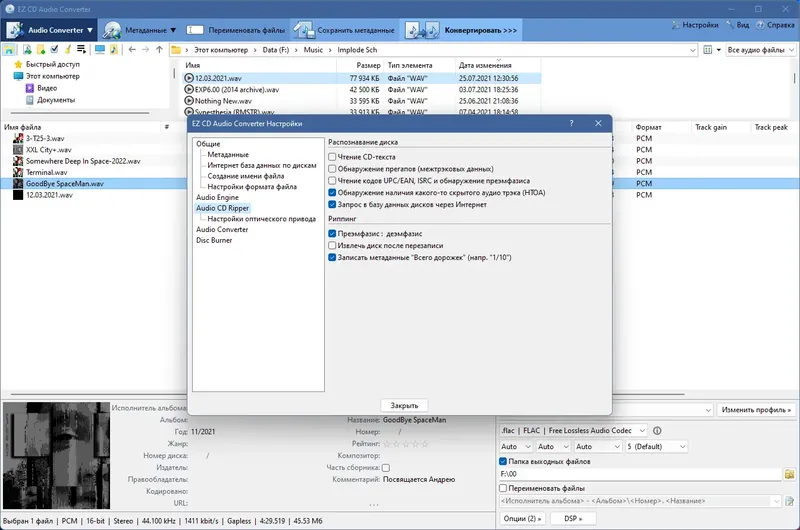Click the yellow music note file icon
This screenshot has height=530, width=800.
114,49
